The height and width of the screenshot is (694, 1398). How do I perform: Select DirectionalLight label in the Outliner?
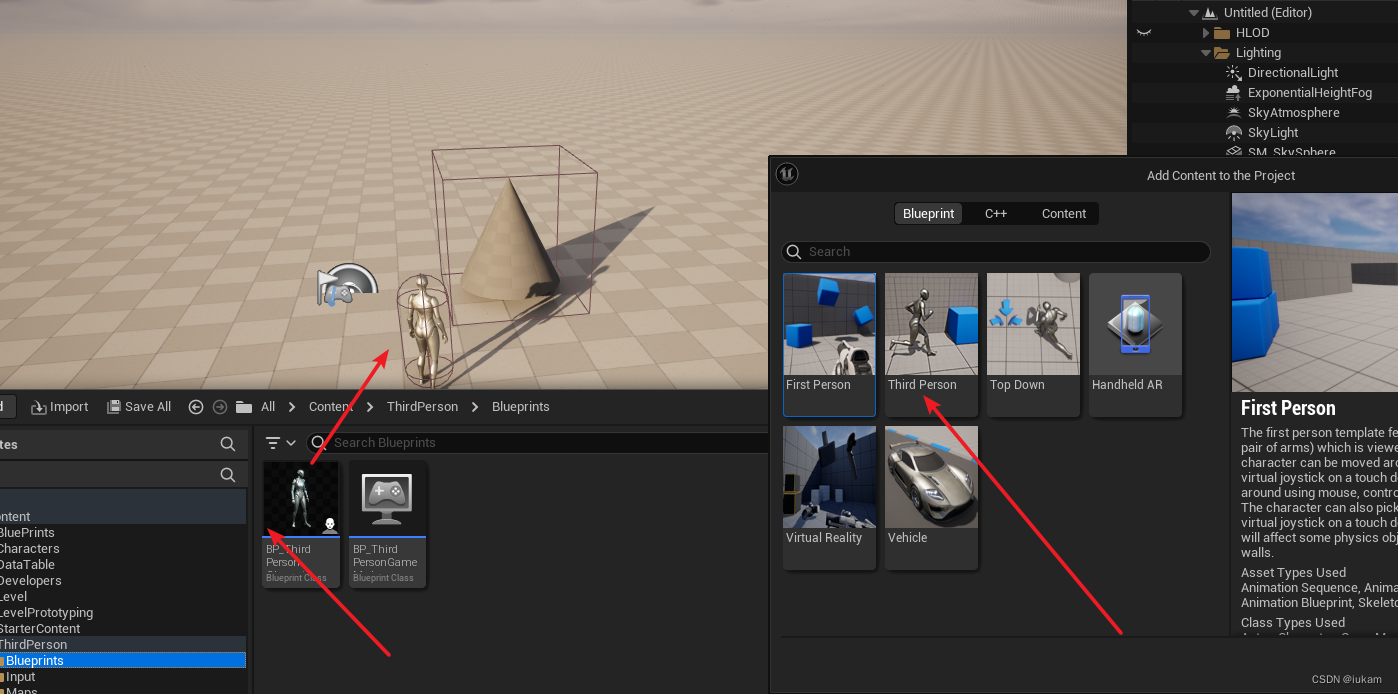coord(1293,73)
